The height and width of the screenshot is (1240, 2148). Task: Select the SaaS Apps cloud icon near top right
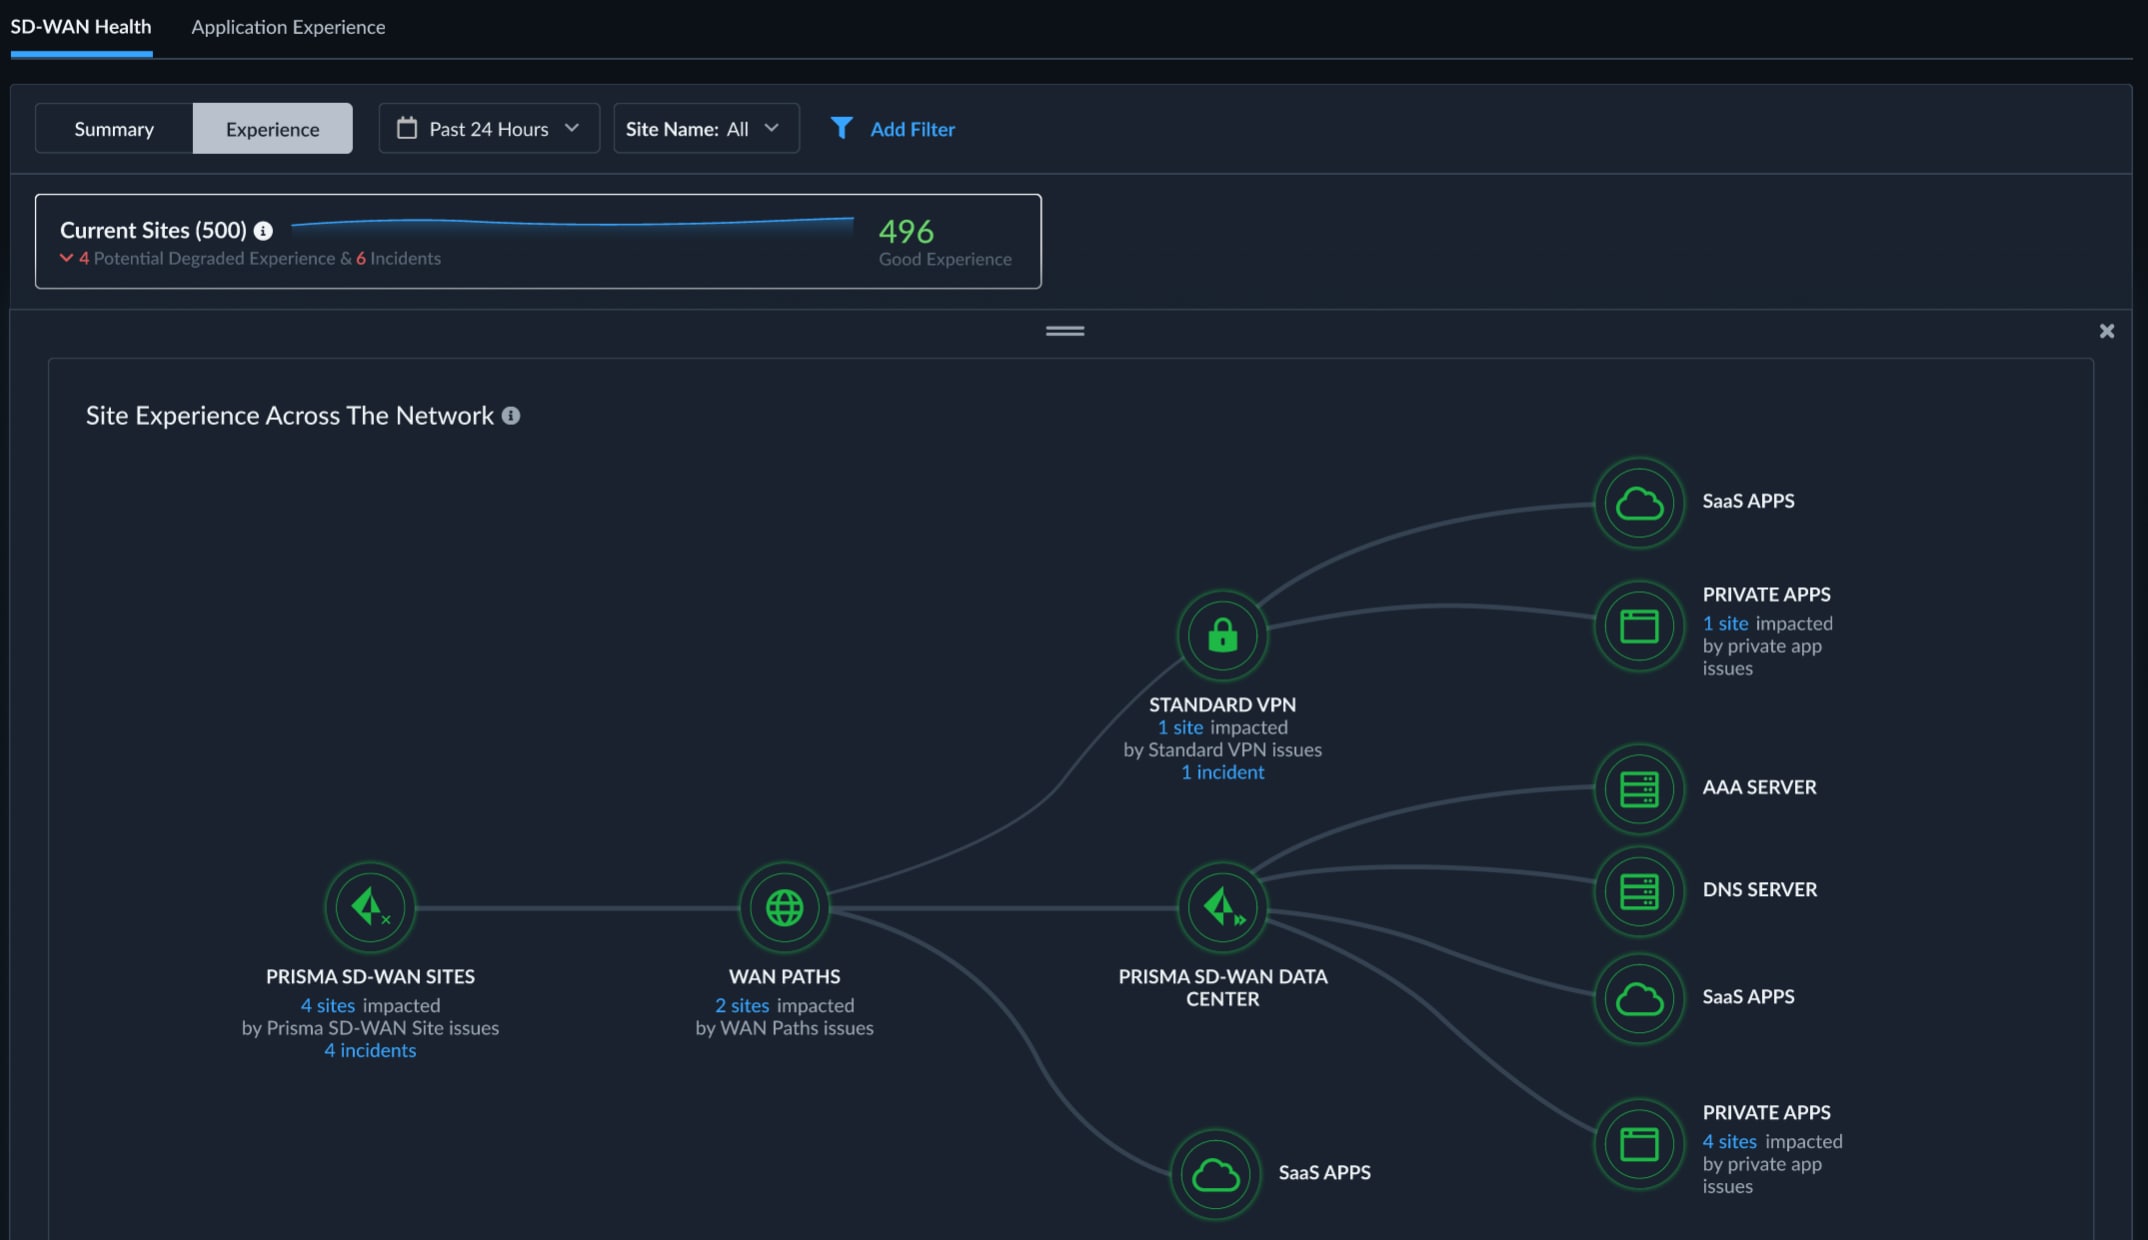(x=1638, y=503)
